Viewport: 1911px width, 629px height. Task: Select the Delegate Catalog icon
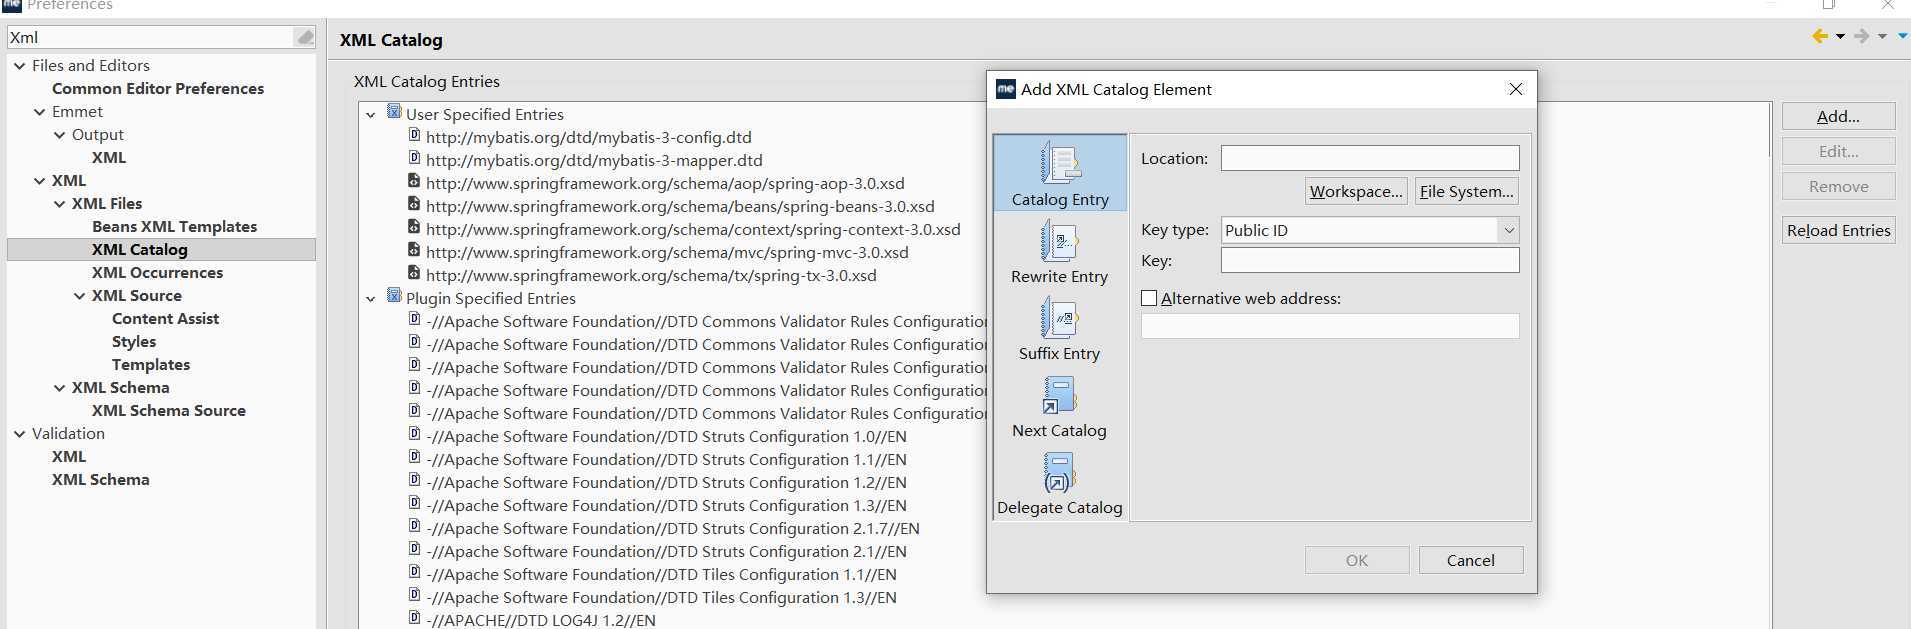pos(1059,472)
